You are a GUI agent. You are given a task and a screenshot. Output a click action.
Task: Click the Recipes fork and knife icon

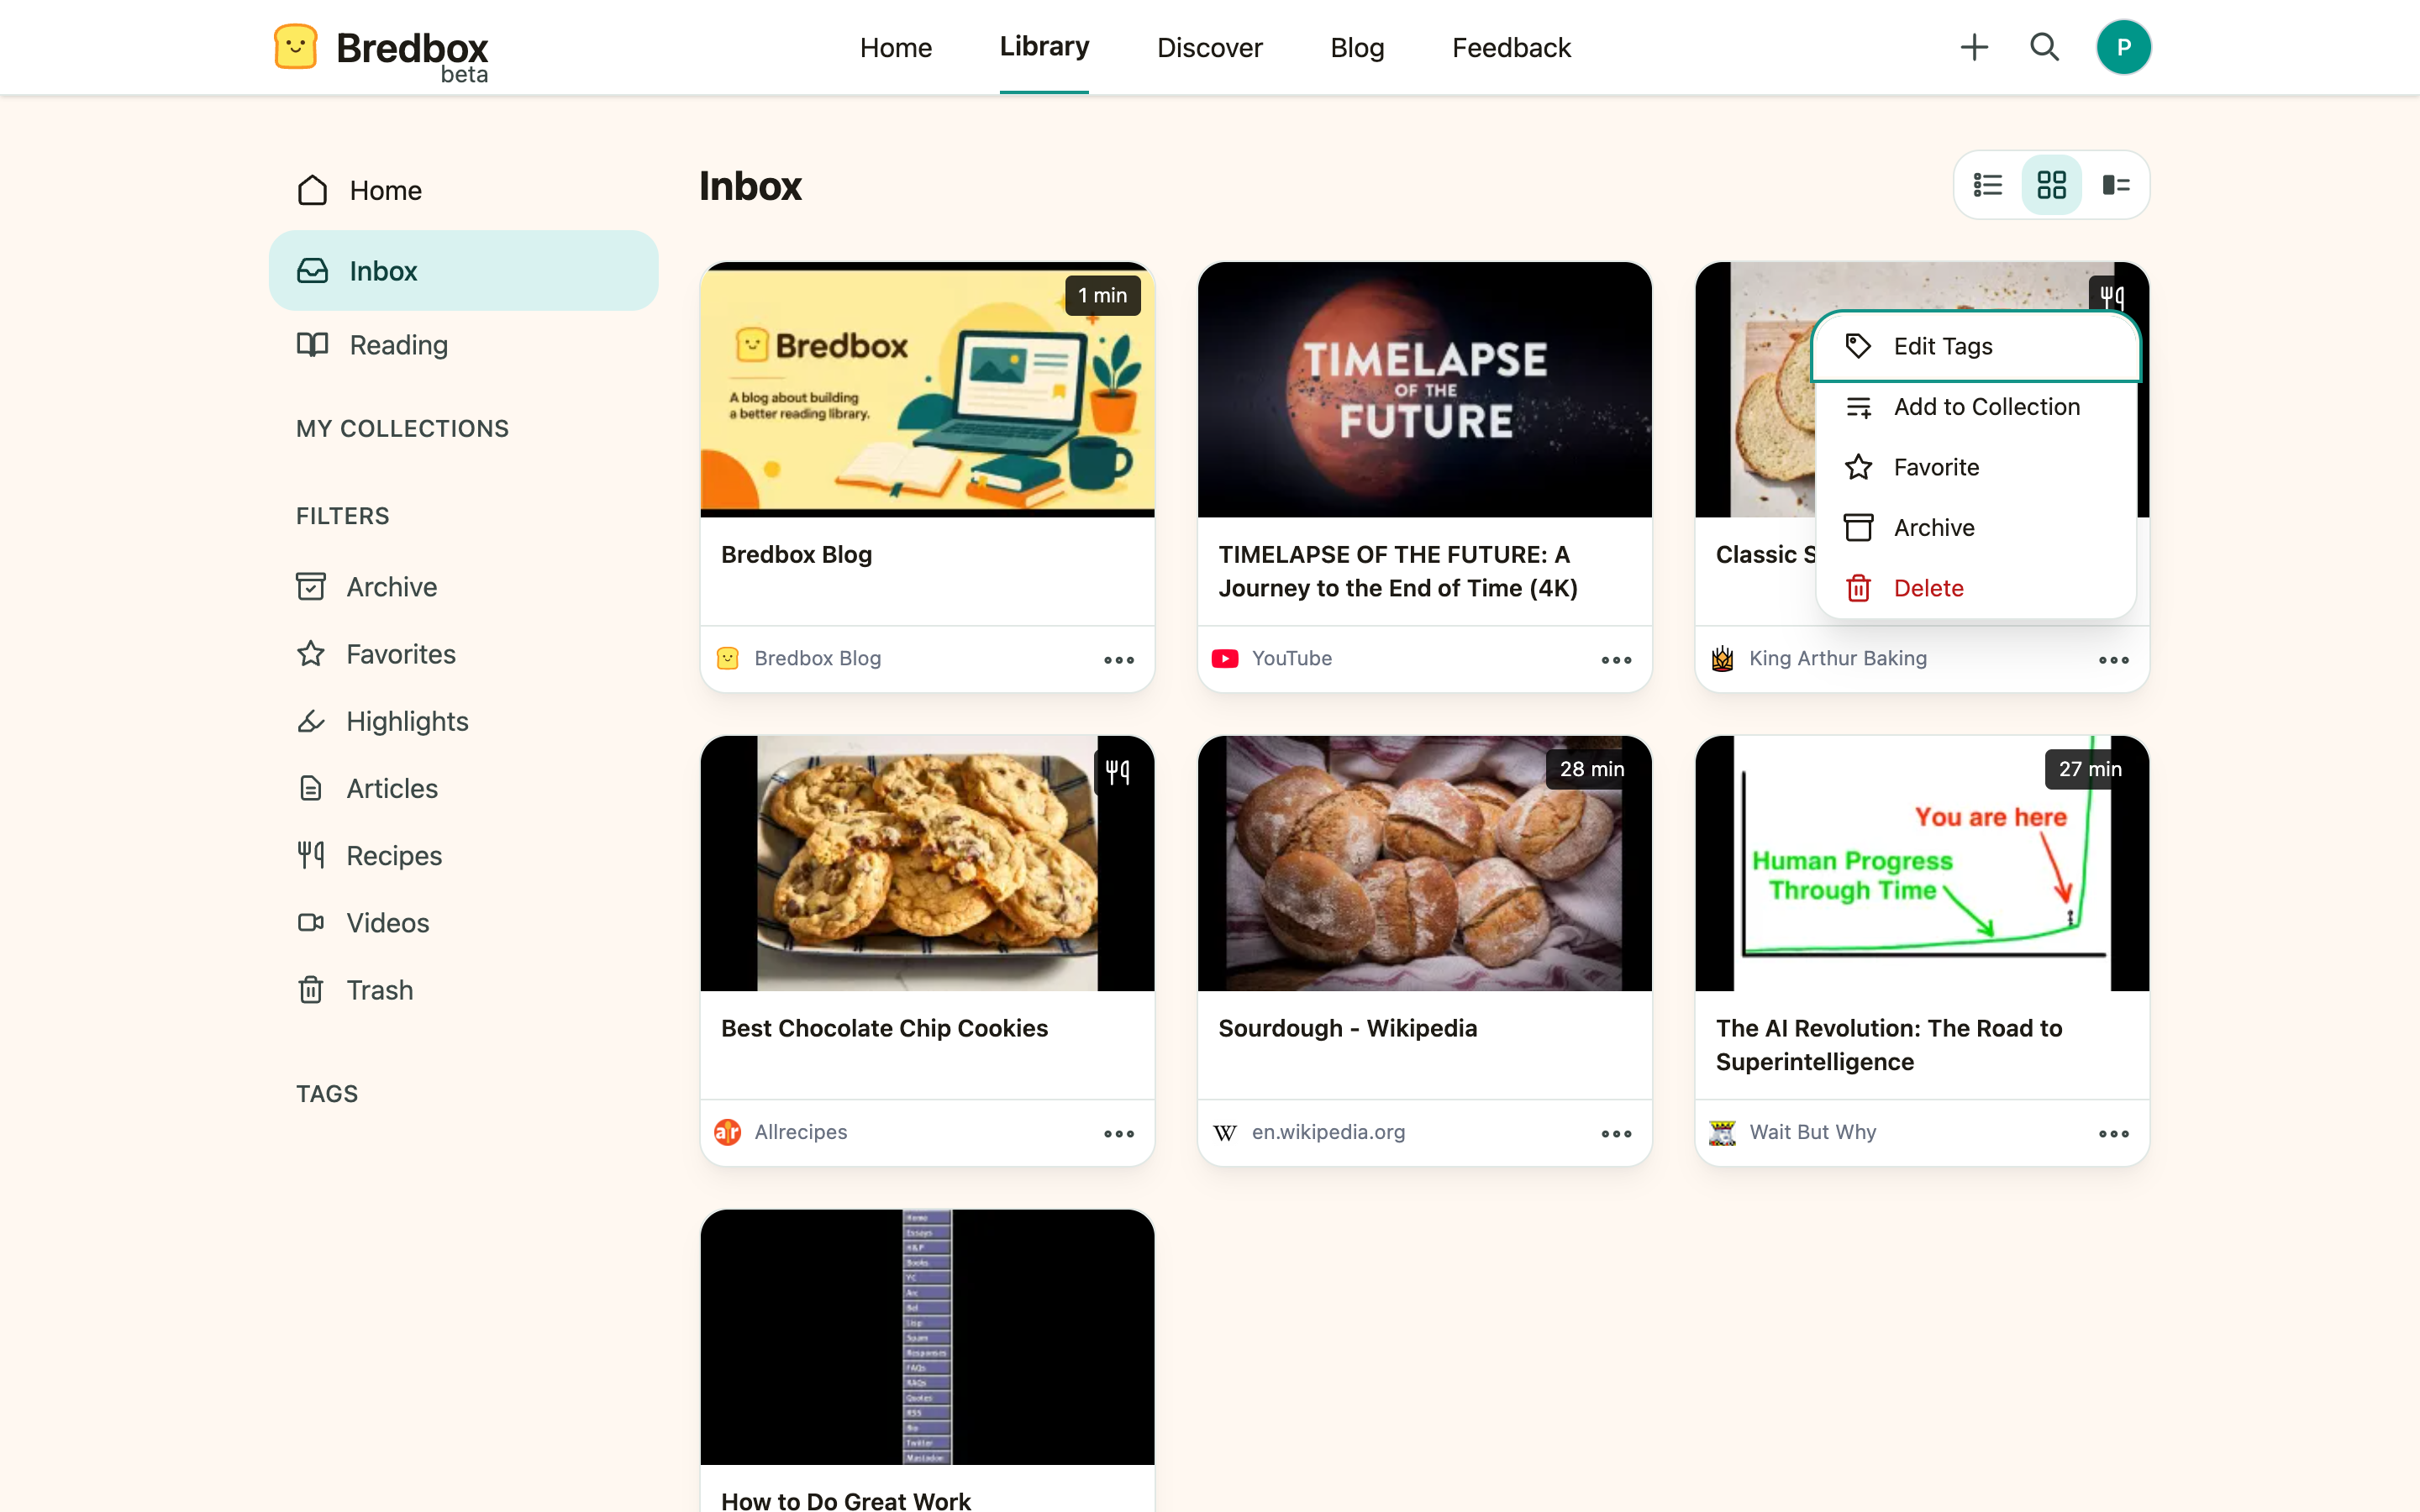click(x=311, y=855)
